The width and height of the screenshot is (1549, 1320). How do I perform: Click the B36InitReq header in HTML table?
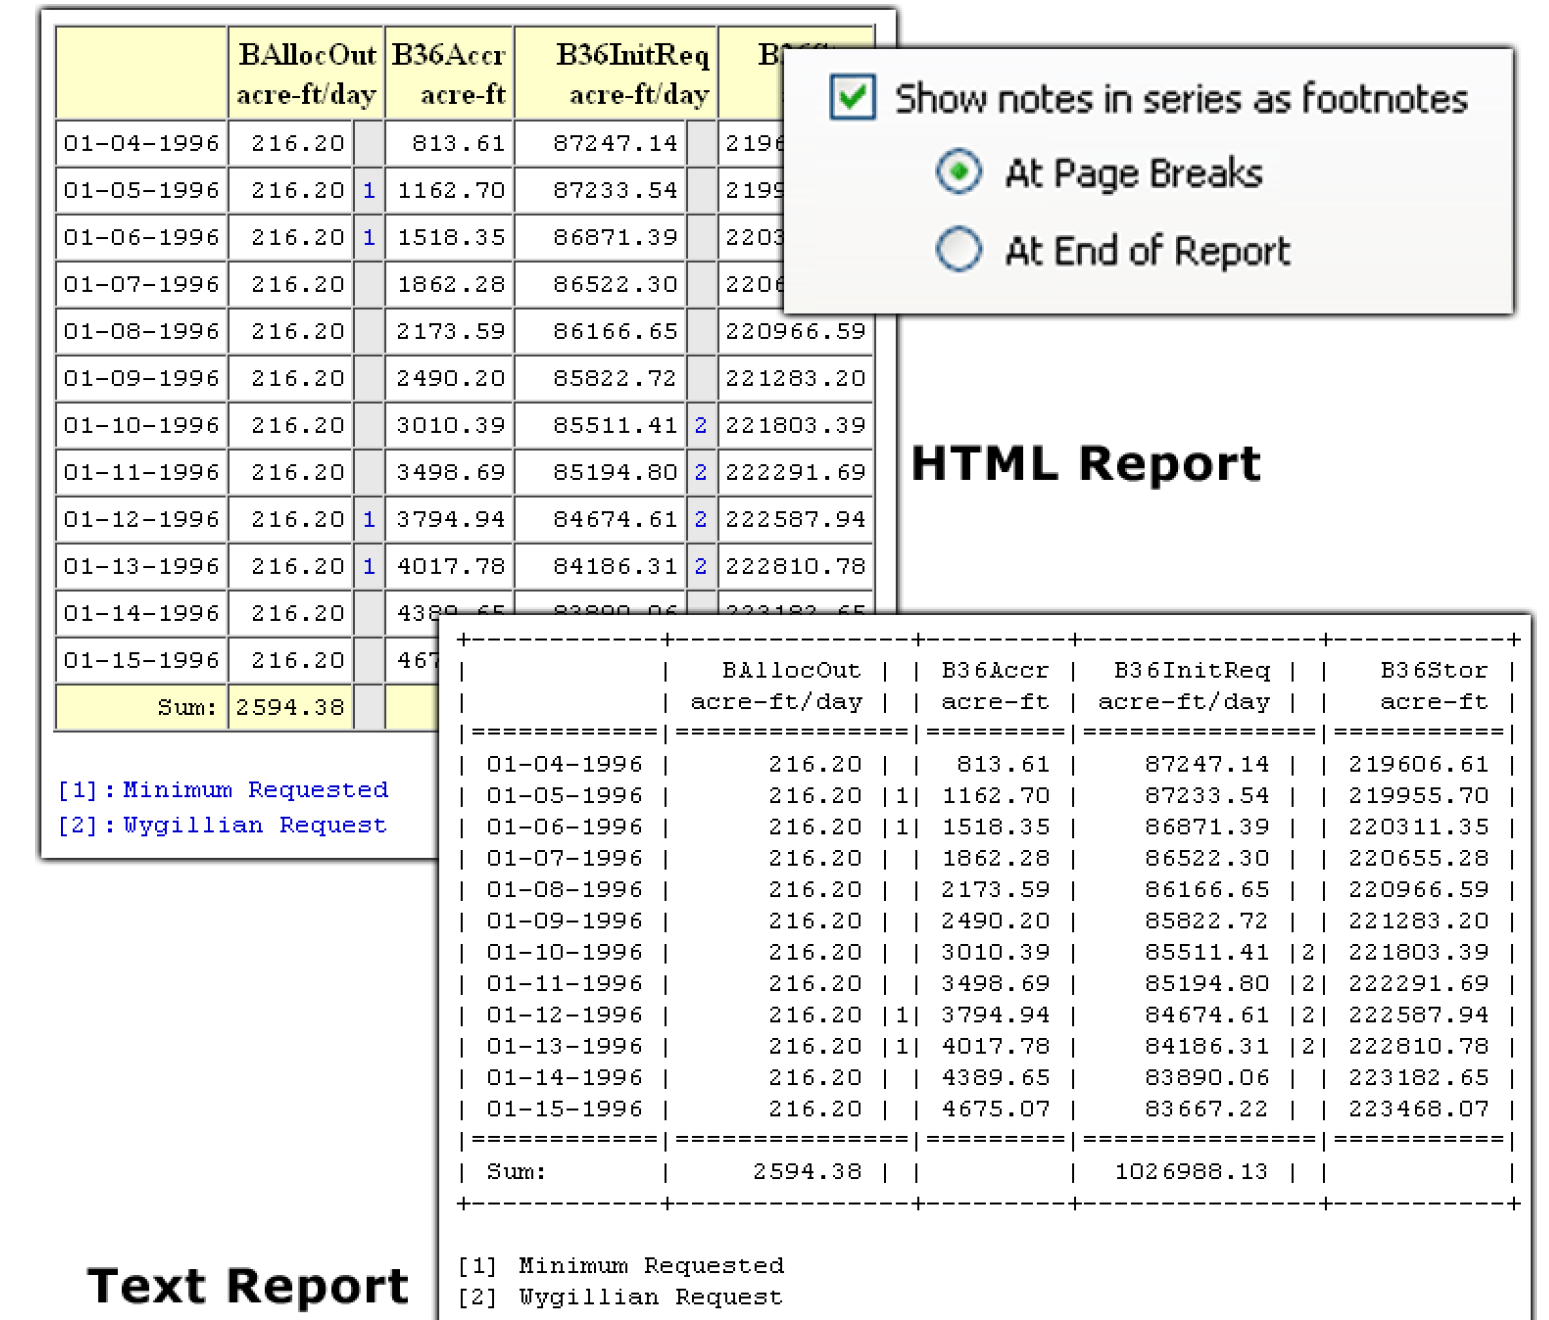(x=631, y=73)
